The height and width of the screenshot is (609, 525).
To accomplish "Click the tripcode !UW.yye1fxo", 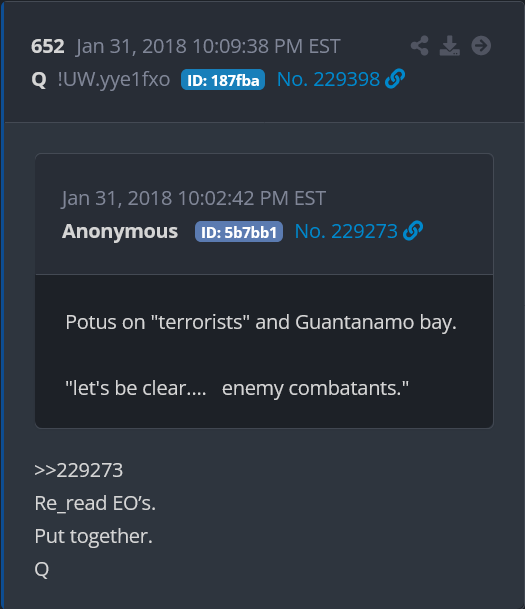I will (114, 80).
